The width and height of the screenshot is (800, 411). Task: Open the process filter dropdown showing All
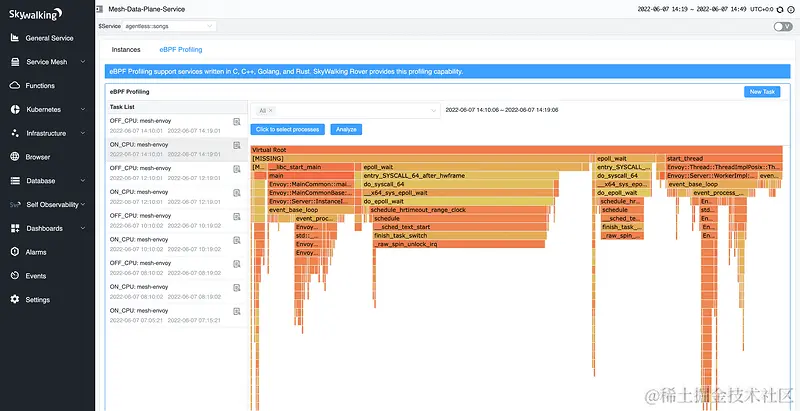point(347,110)
